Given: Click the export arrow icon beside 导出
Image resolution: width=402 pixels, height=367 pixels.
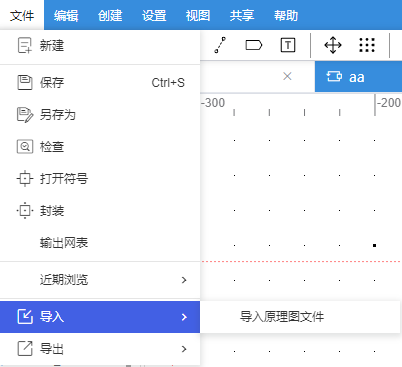Looking at the screenshot, I should pyautogui.click(x=25, y=349).
